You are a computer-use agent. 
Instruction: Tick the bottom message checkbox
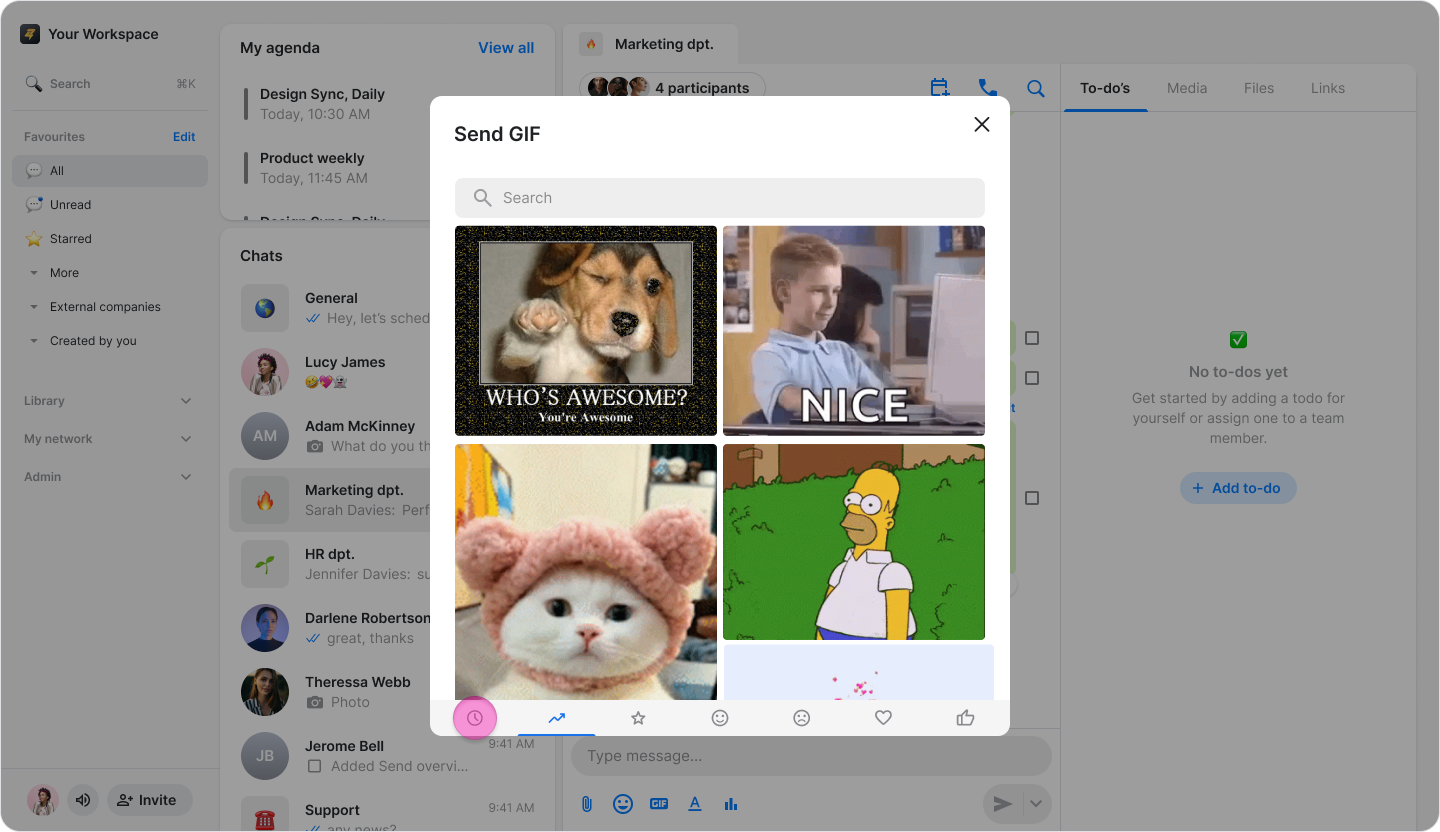(x=1032, y=498)
